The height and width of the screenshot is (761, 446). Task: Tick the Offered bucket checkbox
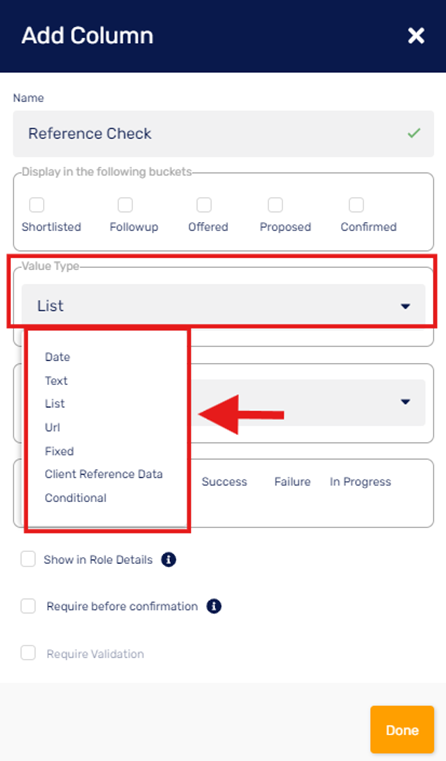(x=204, y=205)
